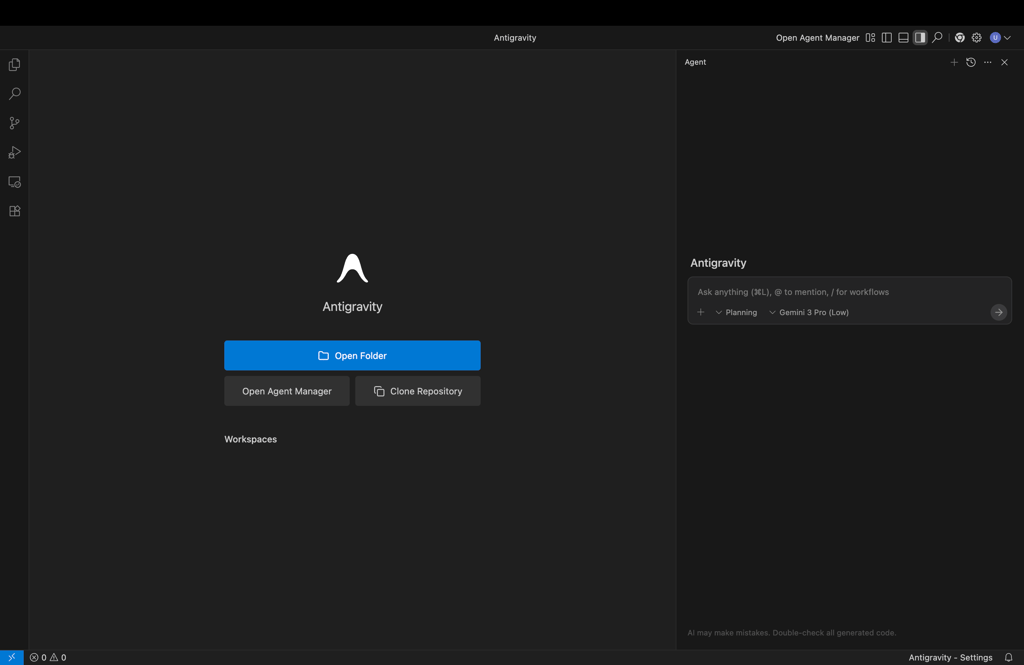Open the Explorer view in the activity bar
This screenshot has width=1024, height=665.
click(14, 65)
